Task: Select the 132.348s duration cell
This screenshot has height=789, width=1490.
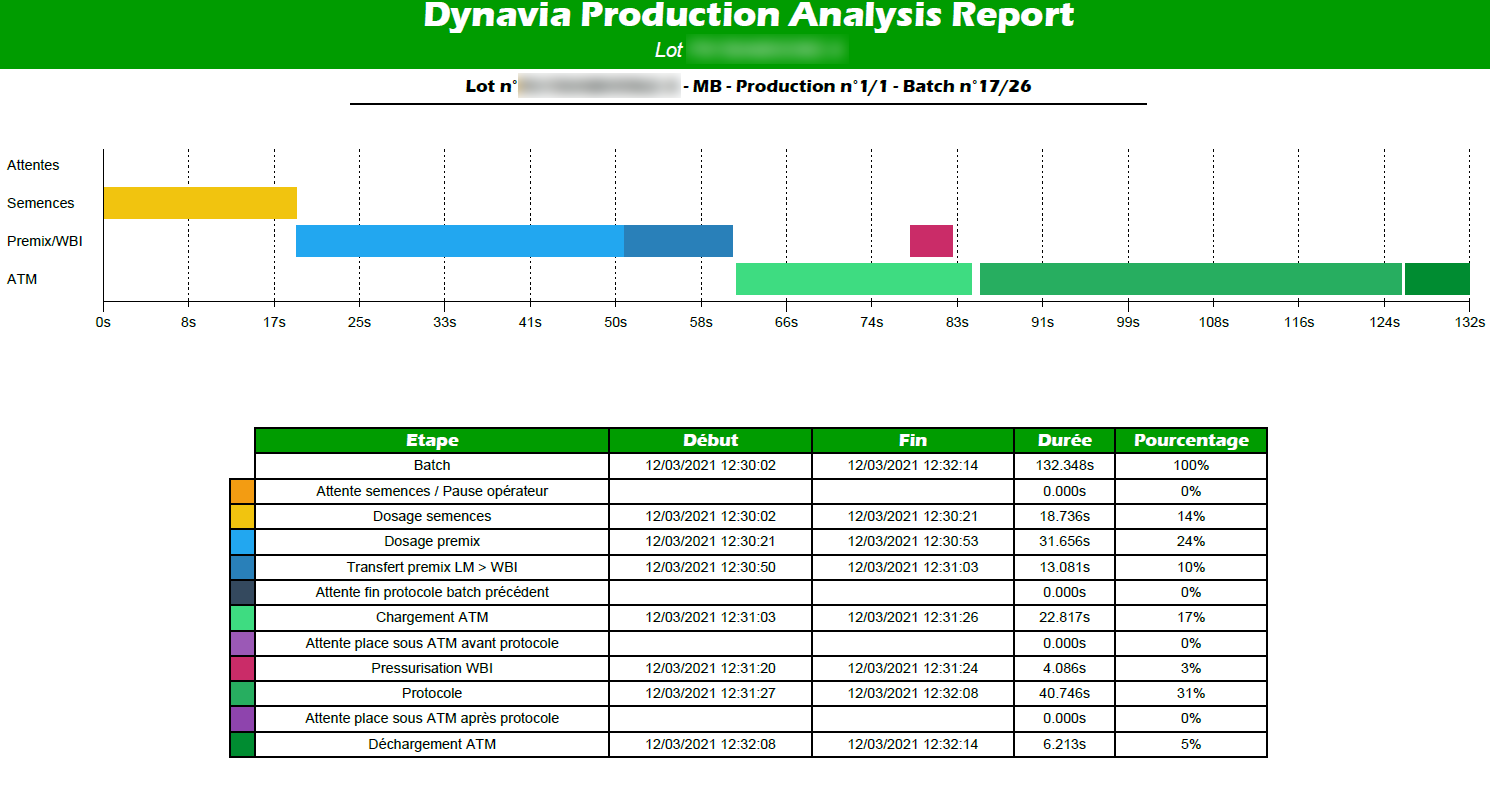Action: pos(1064,465)
